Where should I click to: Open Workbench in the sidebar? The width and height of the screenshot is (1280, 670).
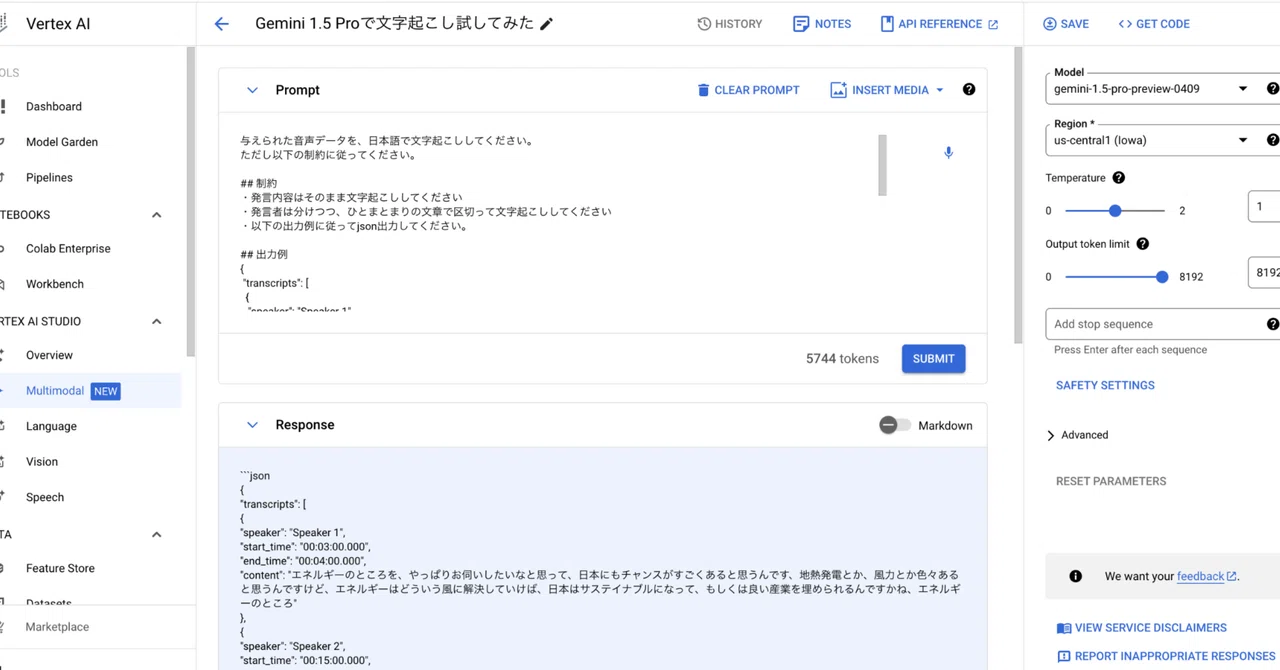point(55,284)
